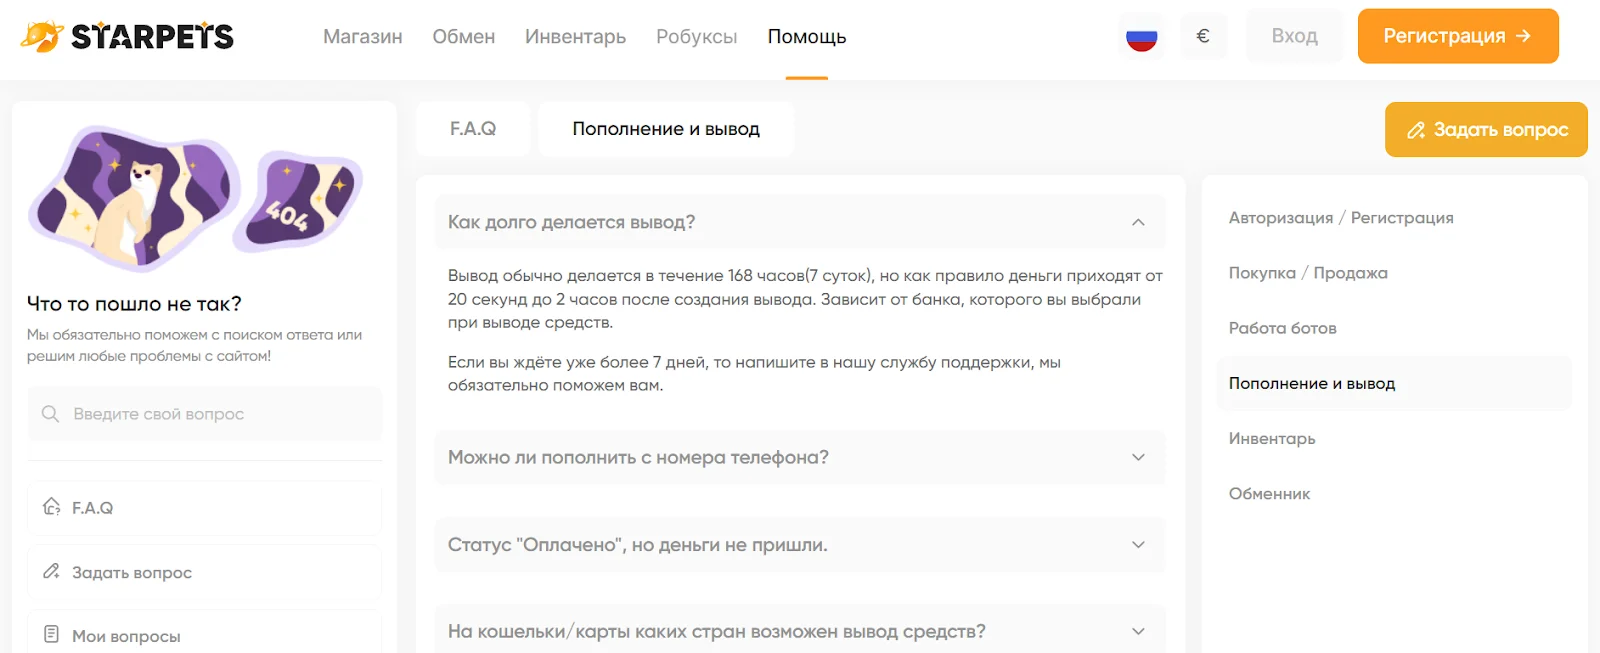Click the 'Что то пошло не так?' heading
Image resolution: width=1600 pixels, height=653 pixels.
134,304
